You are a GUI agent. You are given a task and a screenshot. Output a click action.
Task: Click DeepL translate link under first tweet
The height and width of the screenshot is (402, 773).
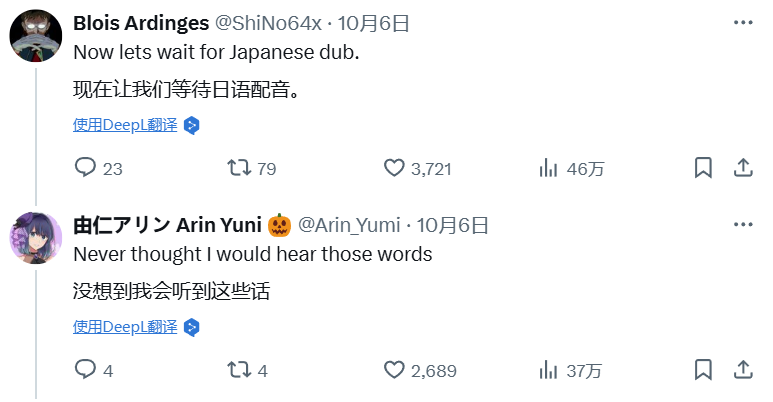(x=125, y=125)
